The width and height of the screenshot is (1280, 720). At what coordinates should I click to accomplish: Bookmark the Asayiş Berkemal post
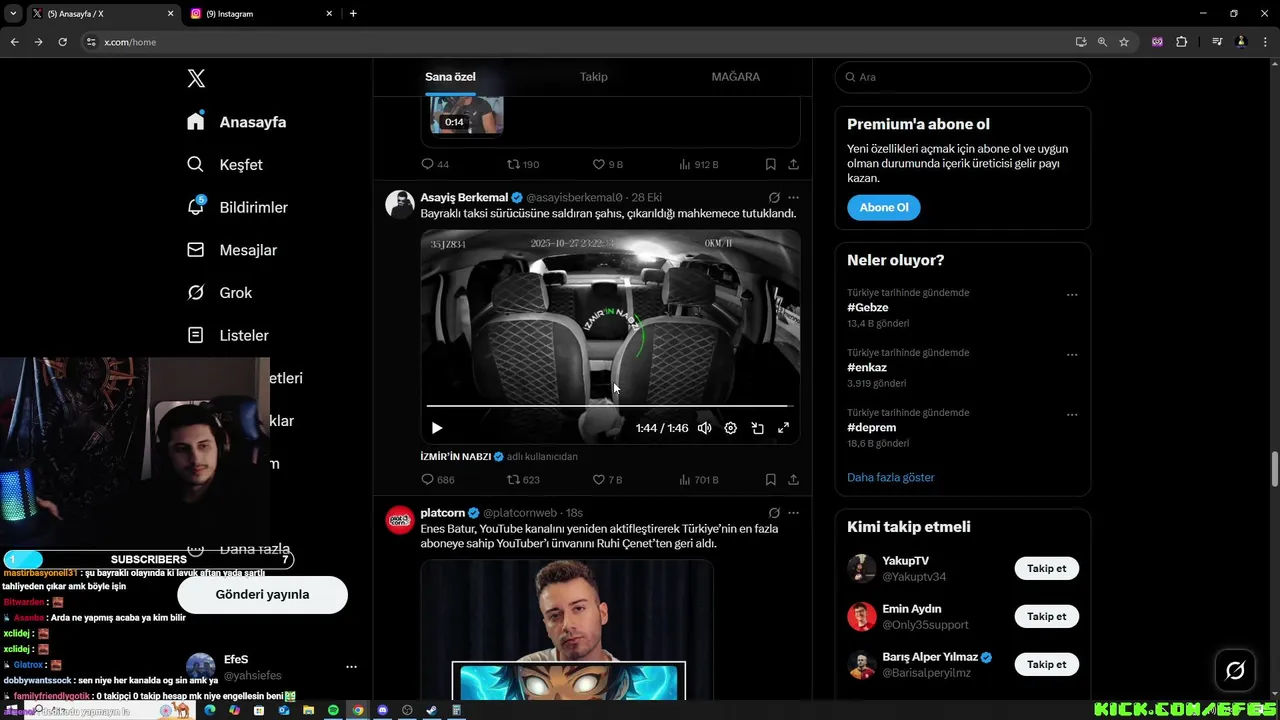[x=770, y=480]
